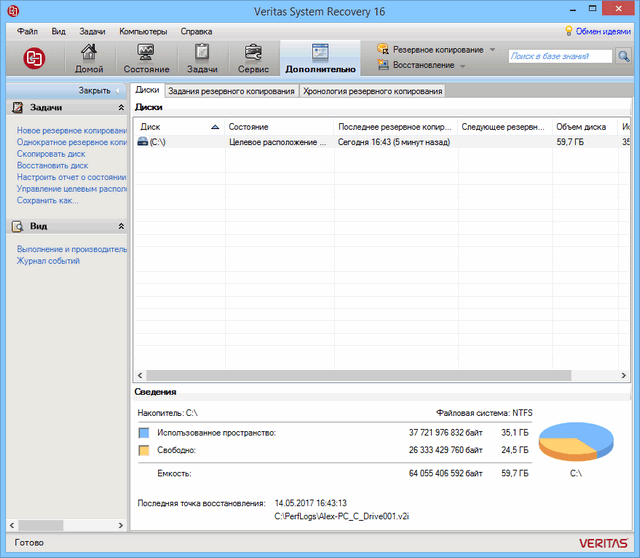This screenshot has width=640, height=558.
Task: Open the Вид menu in menu bar
Action: 58,31
